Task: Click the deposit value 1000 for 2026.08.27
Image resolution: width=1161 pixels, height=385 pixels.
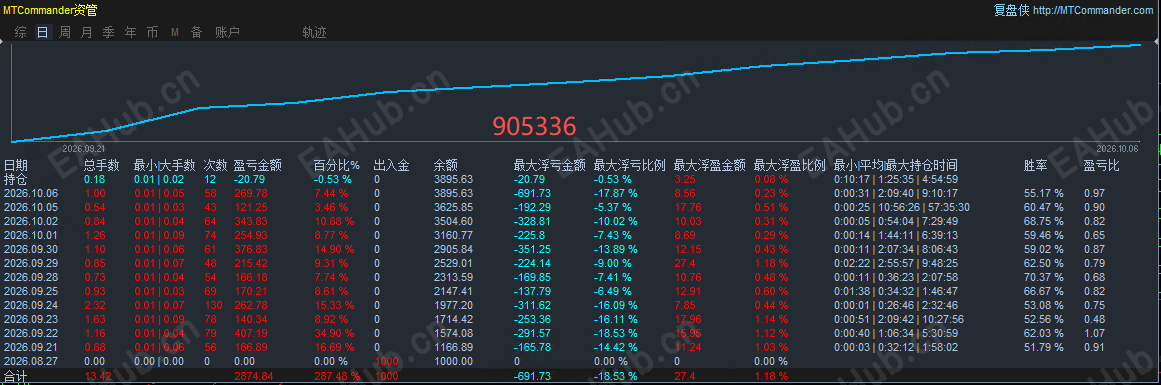Action: 387,361
